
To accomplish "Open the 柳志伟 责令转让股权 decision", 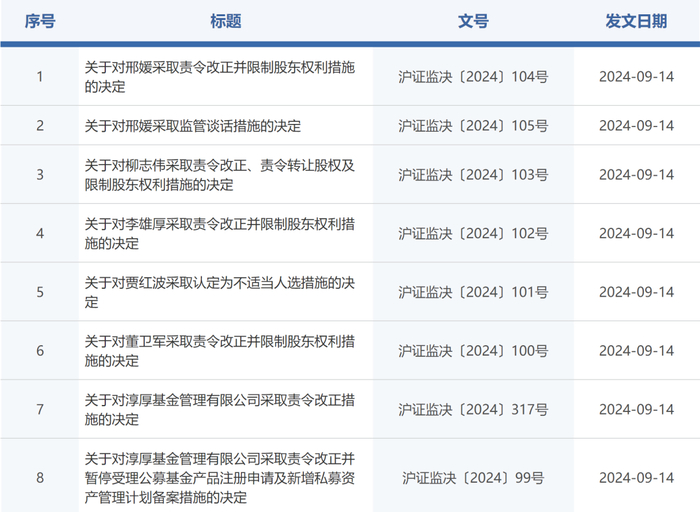I will pos(220,175).
